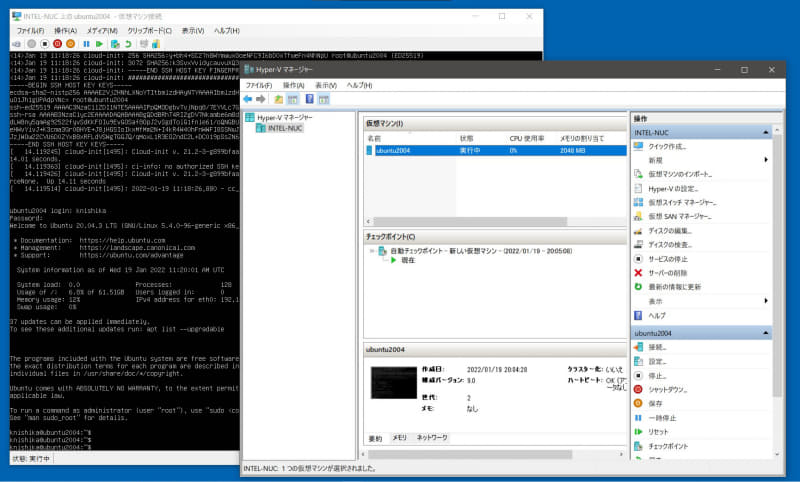Click blue Help icon in Hyper-V Manager toolbar

point(310,99)
